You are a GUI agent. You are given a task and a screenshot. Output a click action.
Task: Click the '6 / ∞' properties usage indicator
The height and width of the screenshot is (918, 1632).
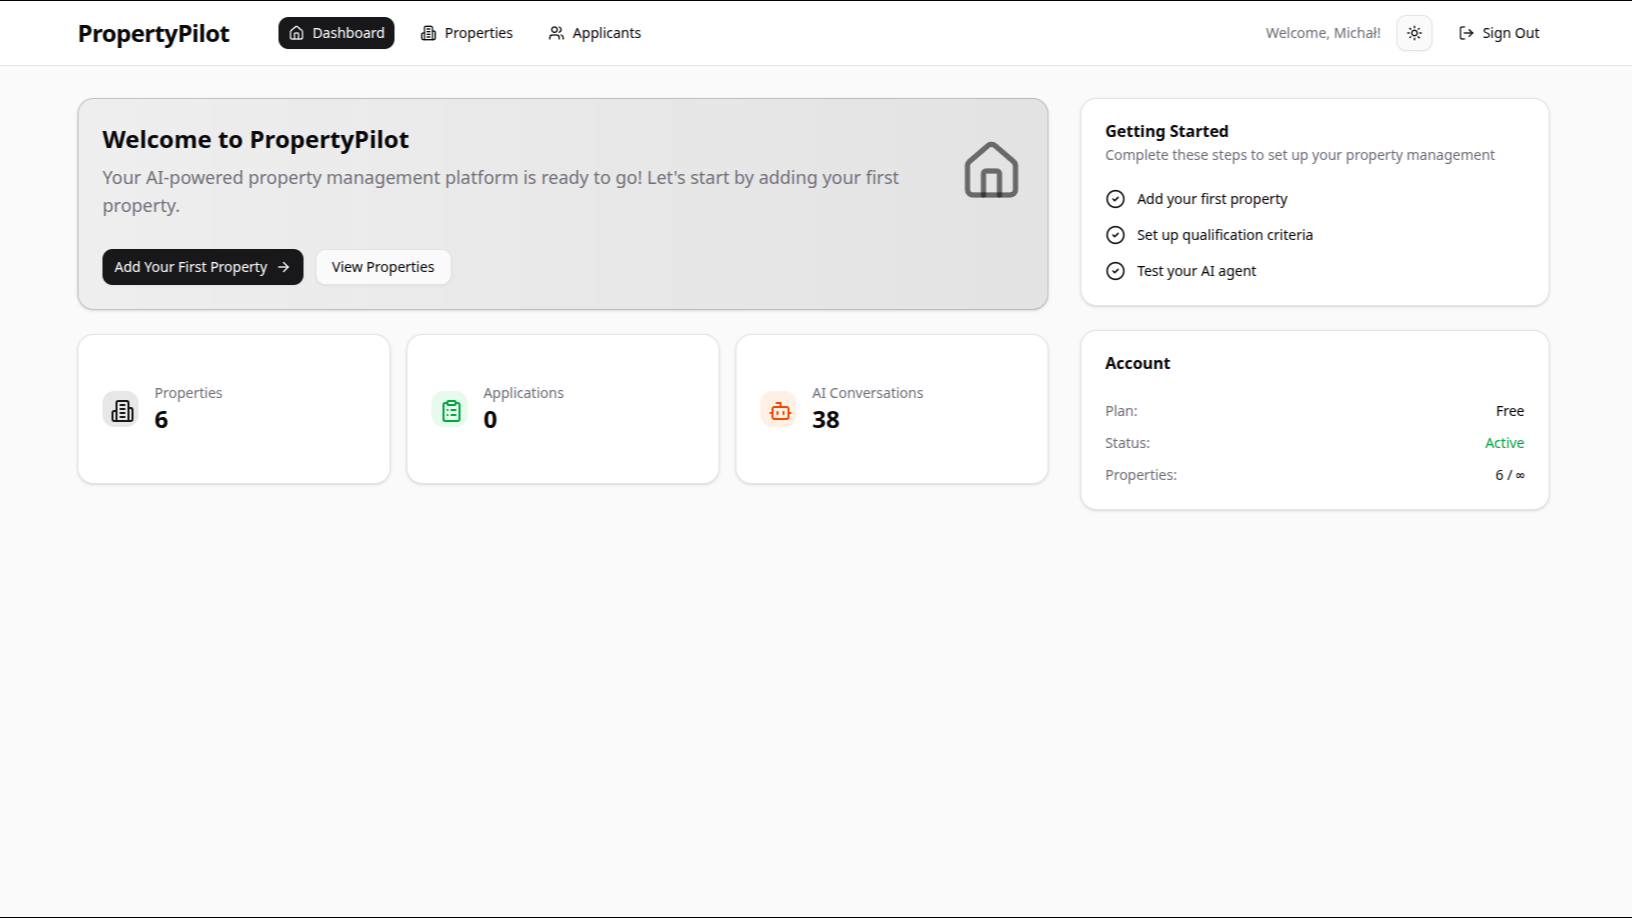coord(1509,474)
